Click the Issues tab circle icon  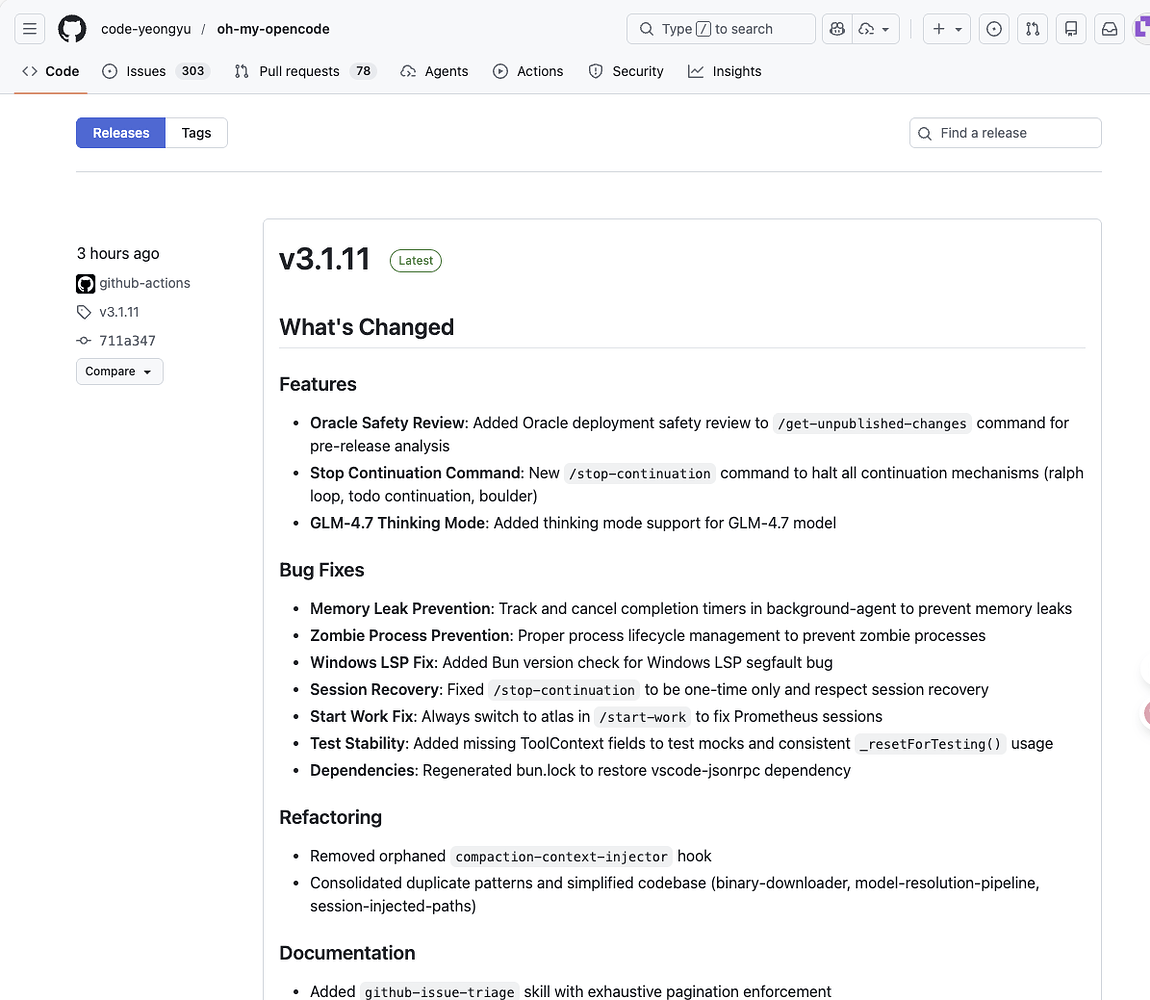click(109, 71)
